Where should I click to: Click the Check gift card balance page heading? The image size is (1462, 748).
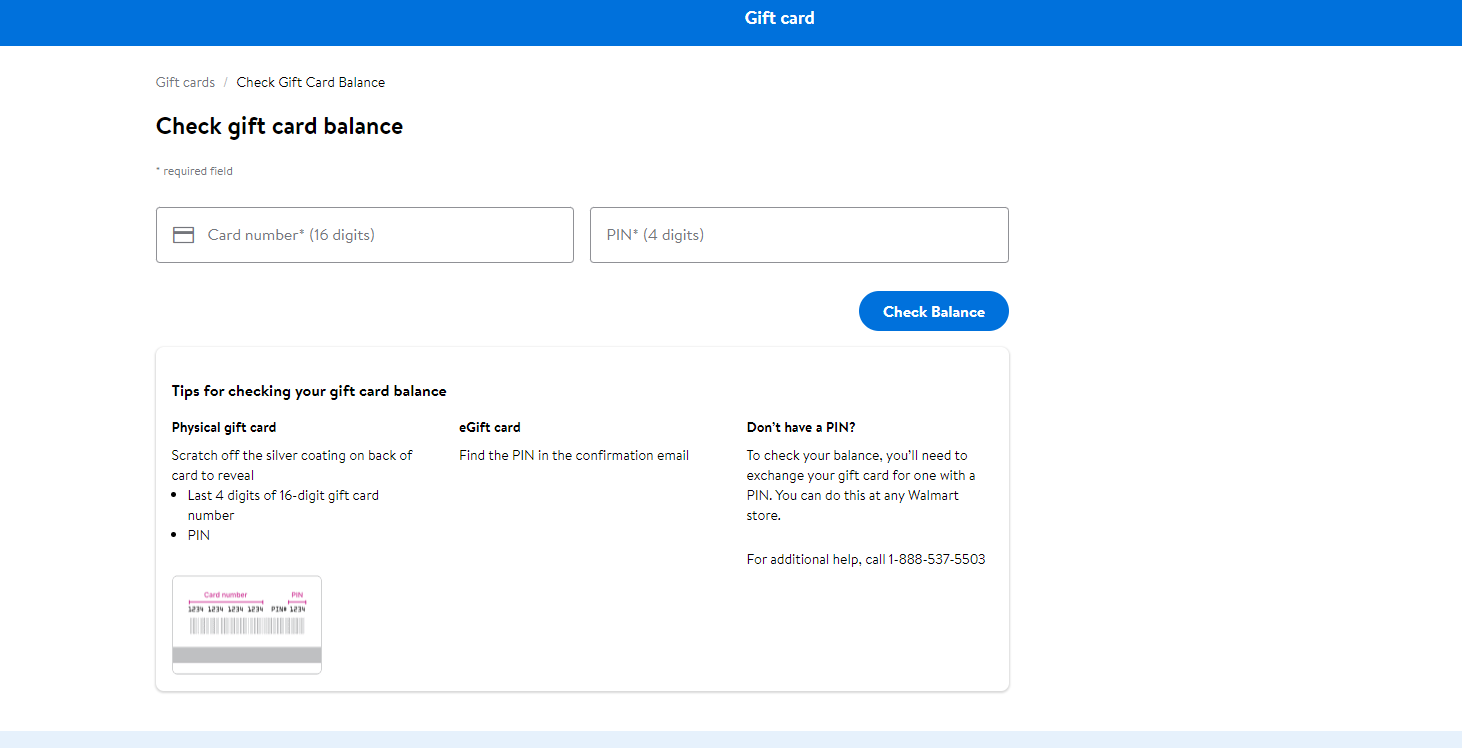(x=279, y=126)
